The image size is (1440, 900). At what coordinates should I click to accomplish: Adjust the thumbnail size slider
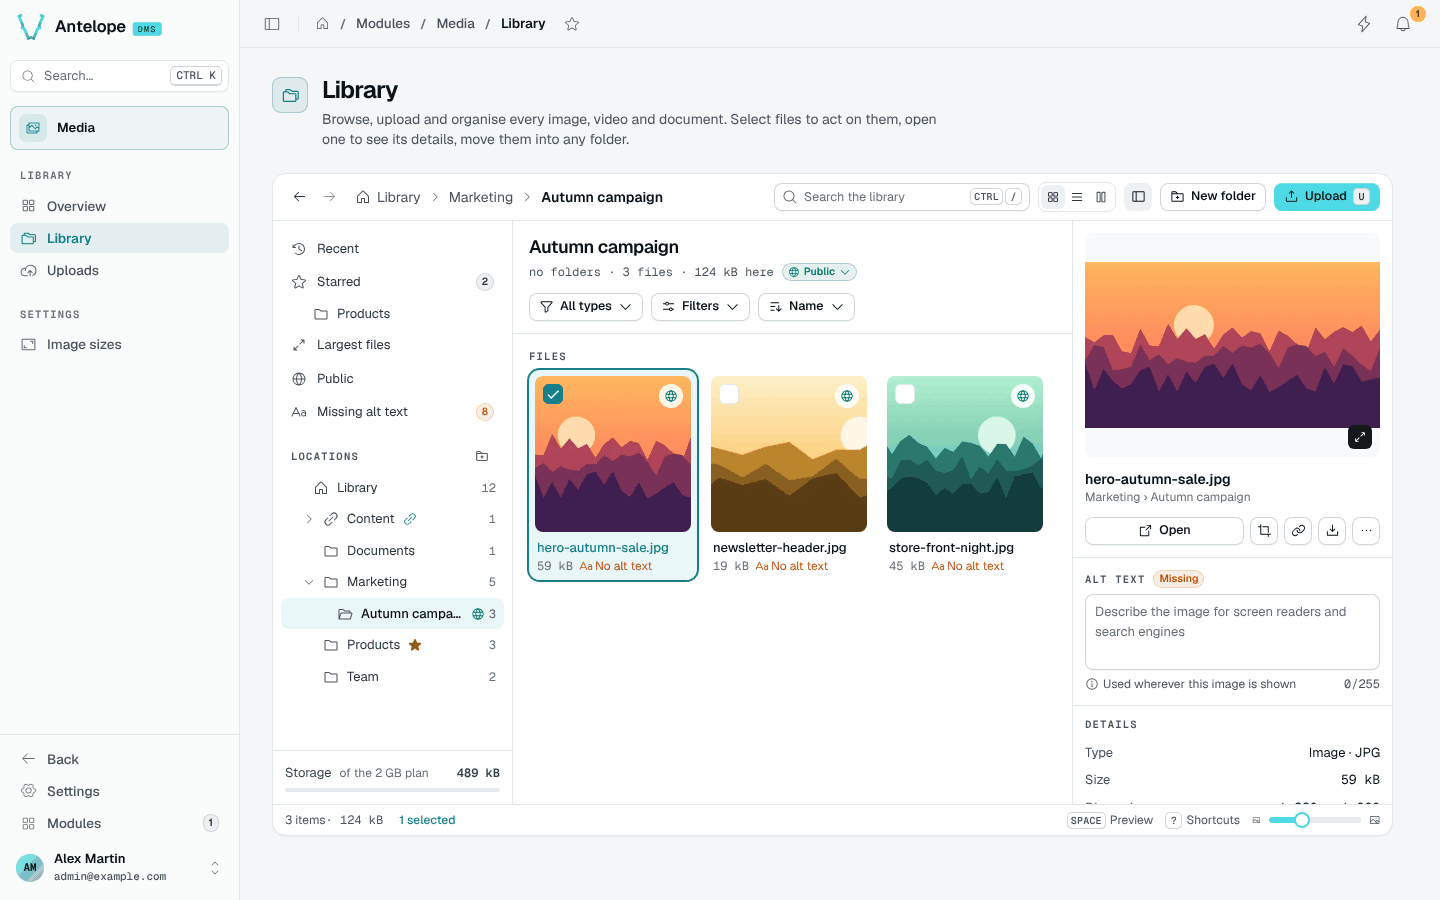coord(1315,820)
